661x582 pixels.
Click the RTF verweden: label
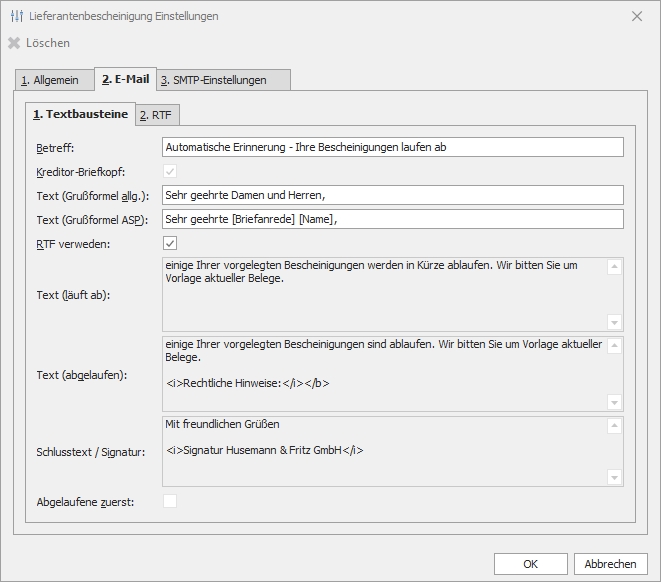click(73, 244)
